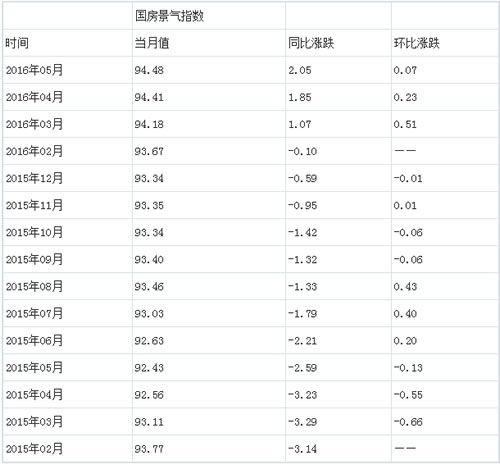Screen dimensions: 500x465
Task: Click the 2016年04月 date cell
Action: pos(34,97)
